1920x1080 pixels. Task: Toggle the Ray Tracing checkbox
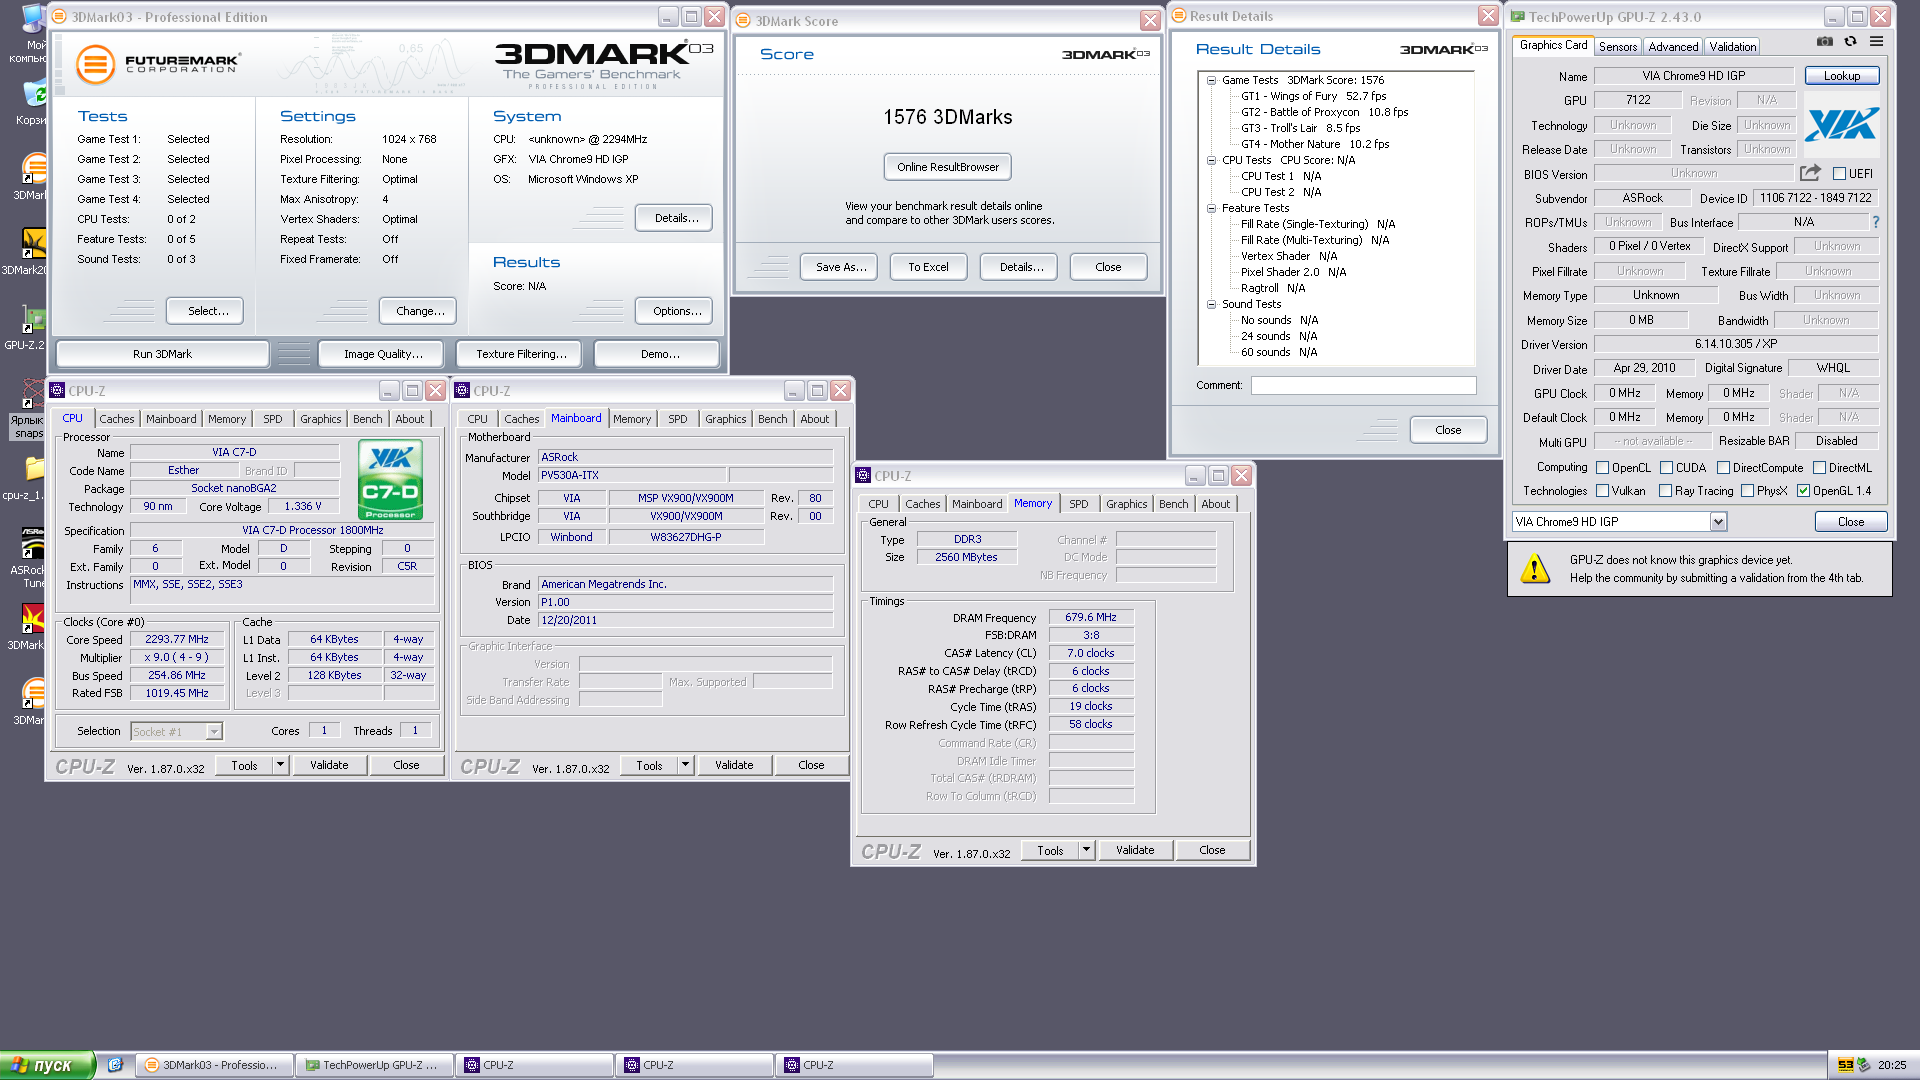click(1666, 491)
